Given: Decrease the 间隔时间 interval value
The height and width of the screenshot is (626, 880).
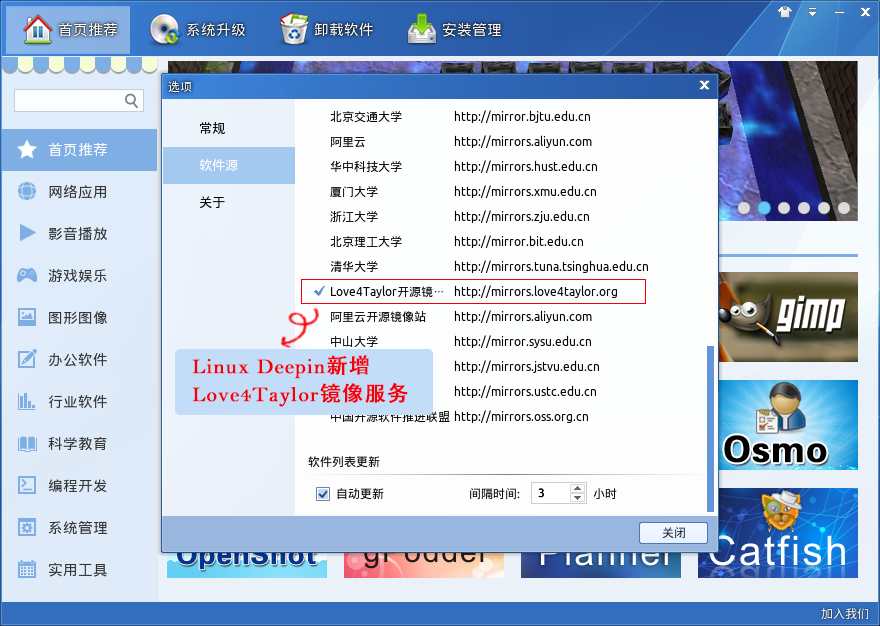Looking at the screenshot, I should 578,498.
